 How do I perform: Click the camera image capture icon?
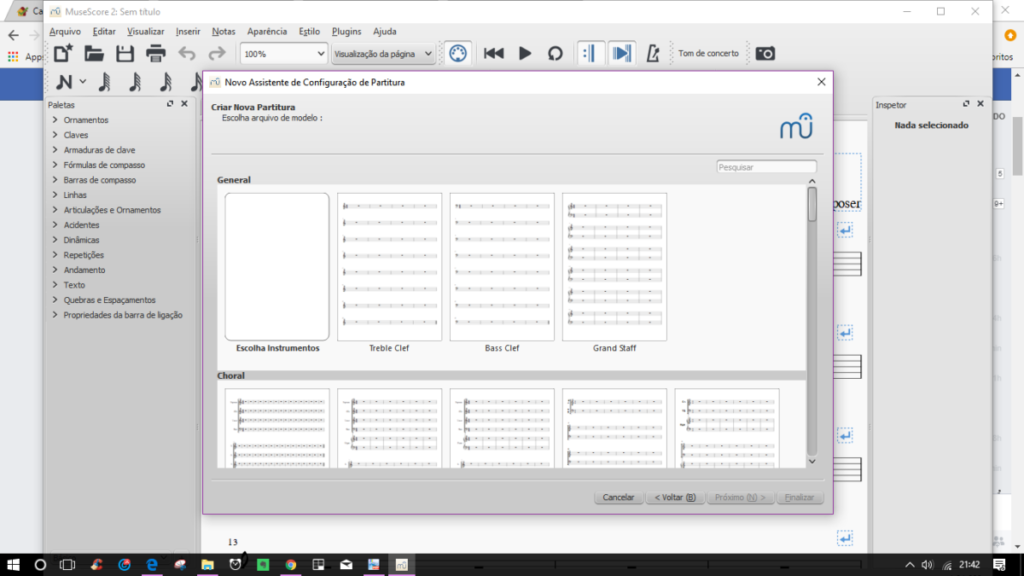[765, 53]
